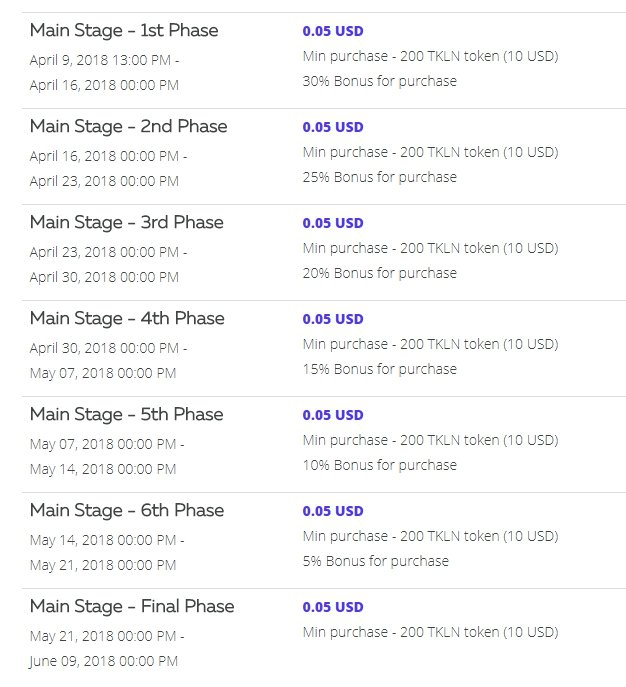Click the Main Stage – 1st Phase heading
Viewport: 626px width, 687px height.
pos(124,31)
